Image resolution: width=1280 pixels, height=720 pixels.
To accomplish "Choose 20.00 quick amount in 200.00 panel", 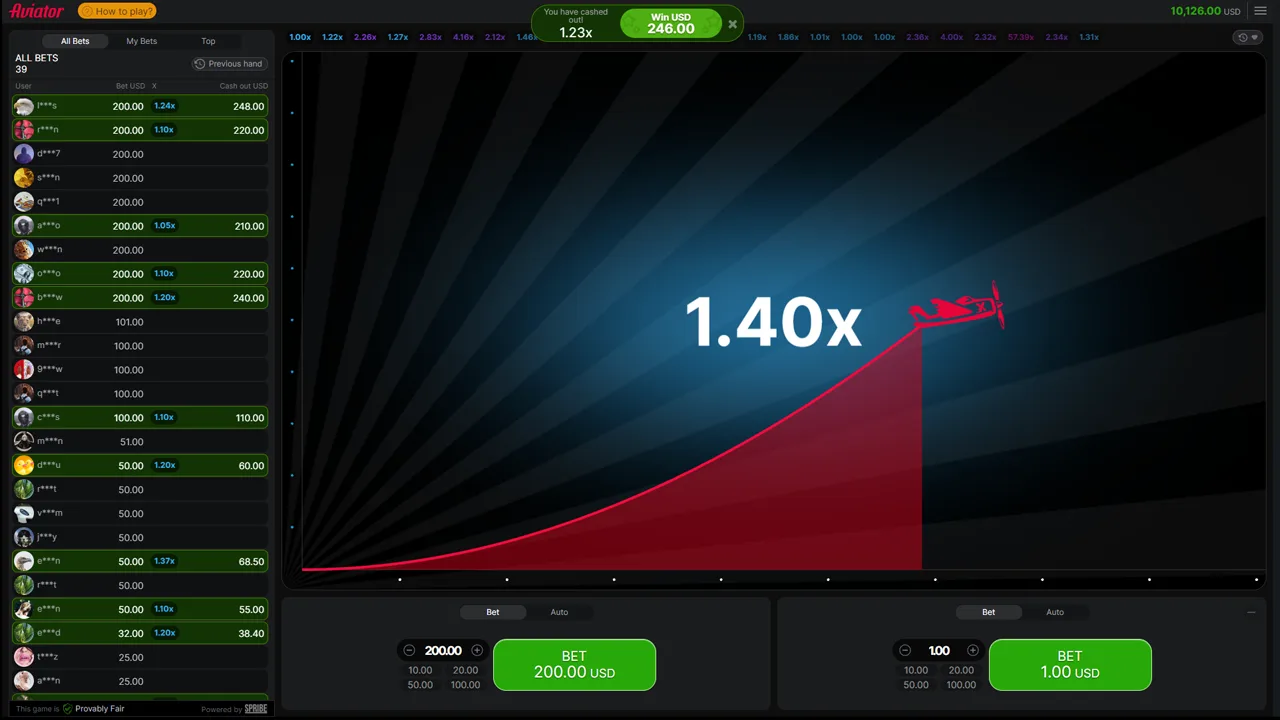I will tap(465, 670).
